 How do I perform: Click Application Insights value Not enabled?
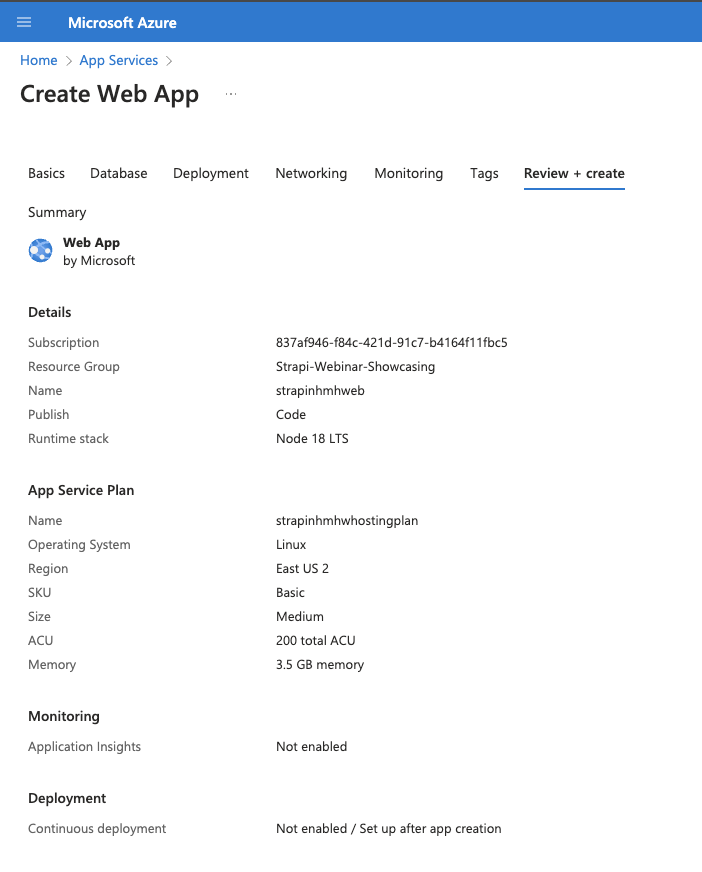coord(312,746)
